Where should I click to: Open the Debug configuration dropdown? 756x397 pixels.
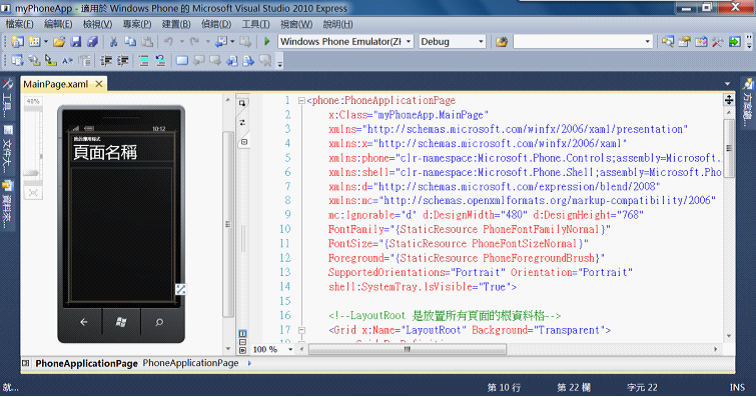click(x=481, y=42)
